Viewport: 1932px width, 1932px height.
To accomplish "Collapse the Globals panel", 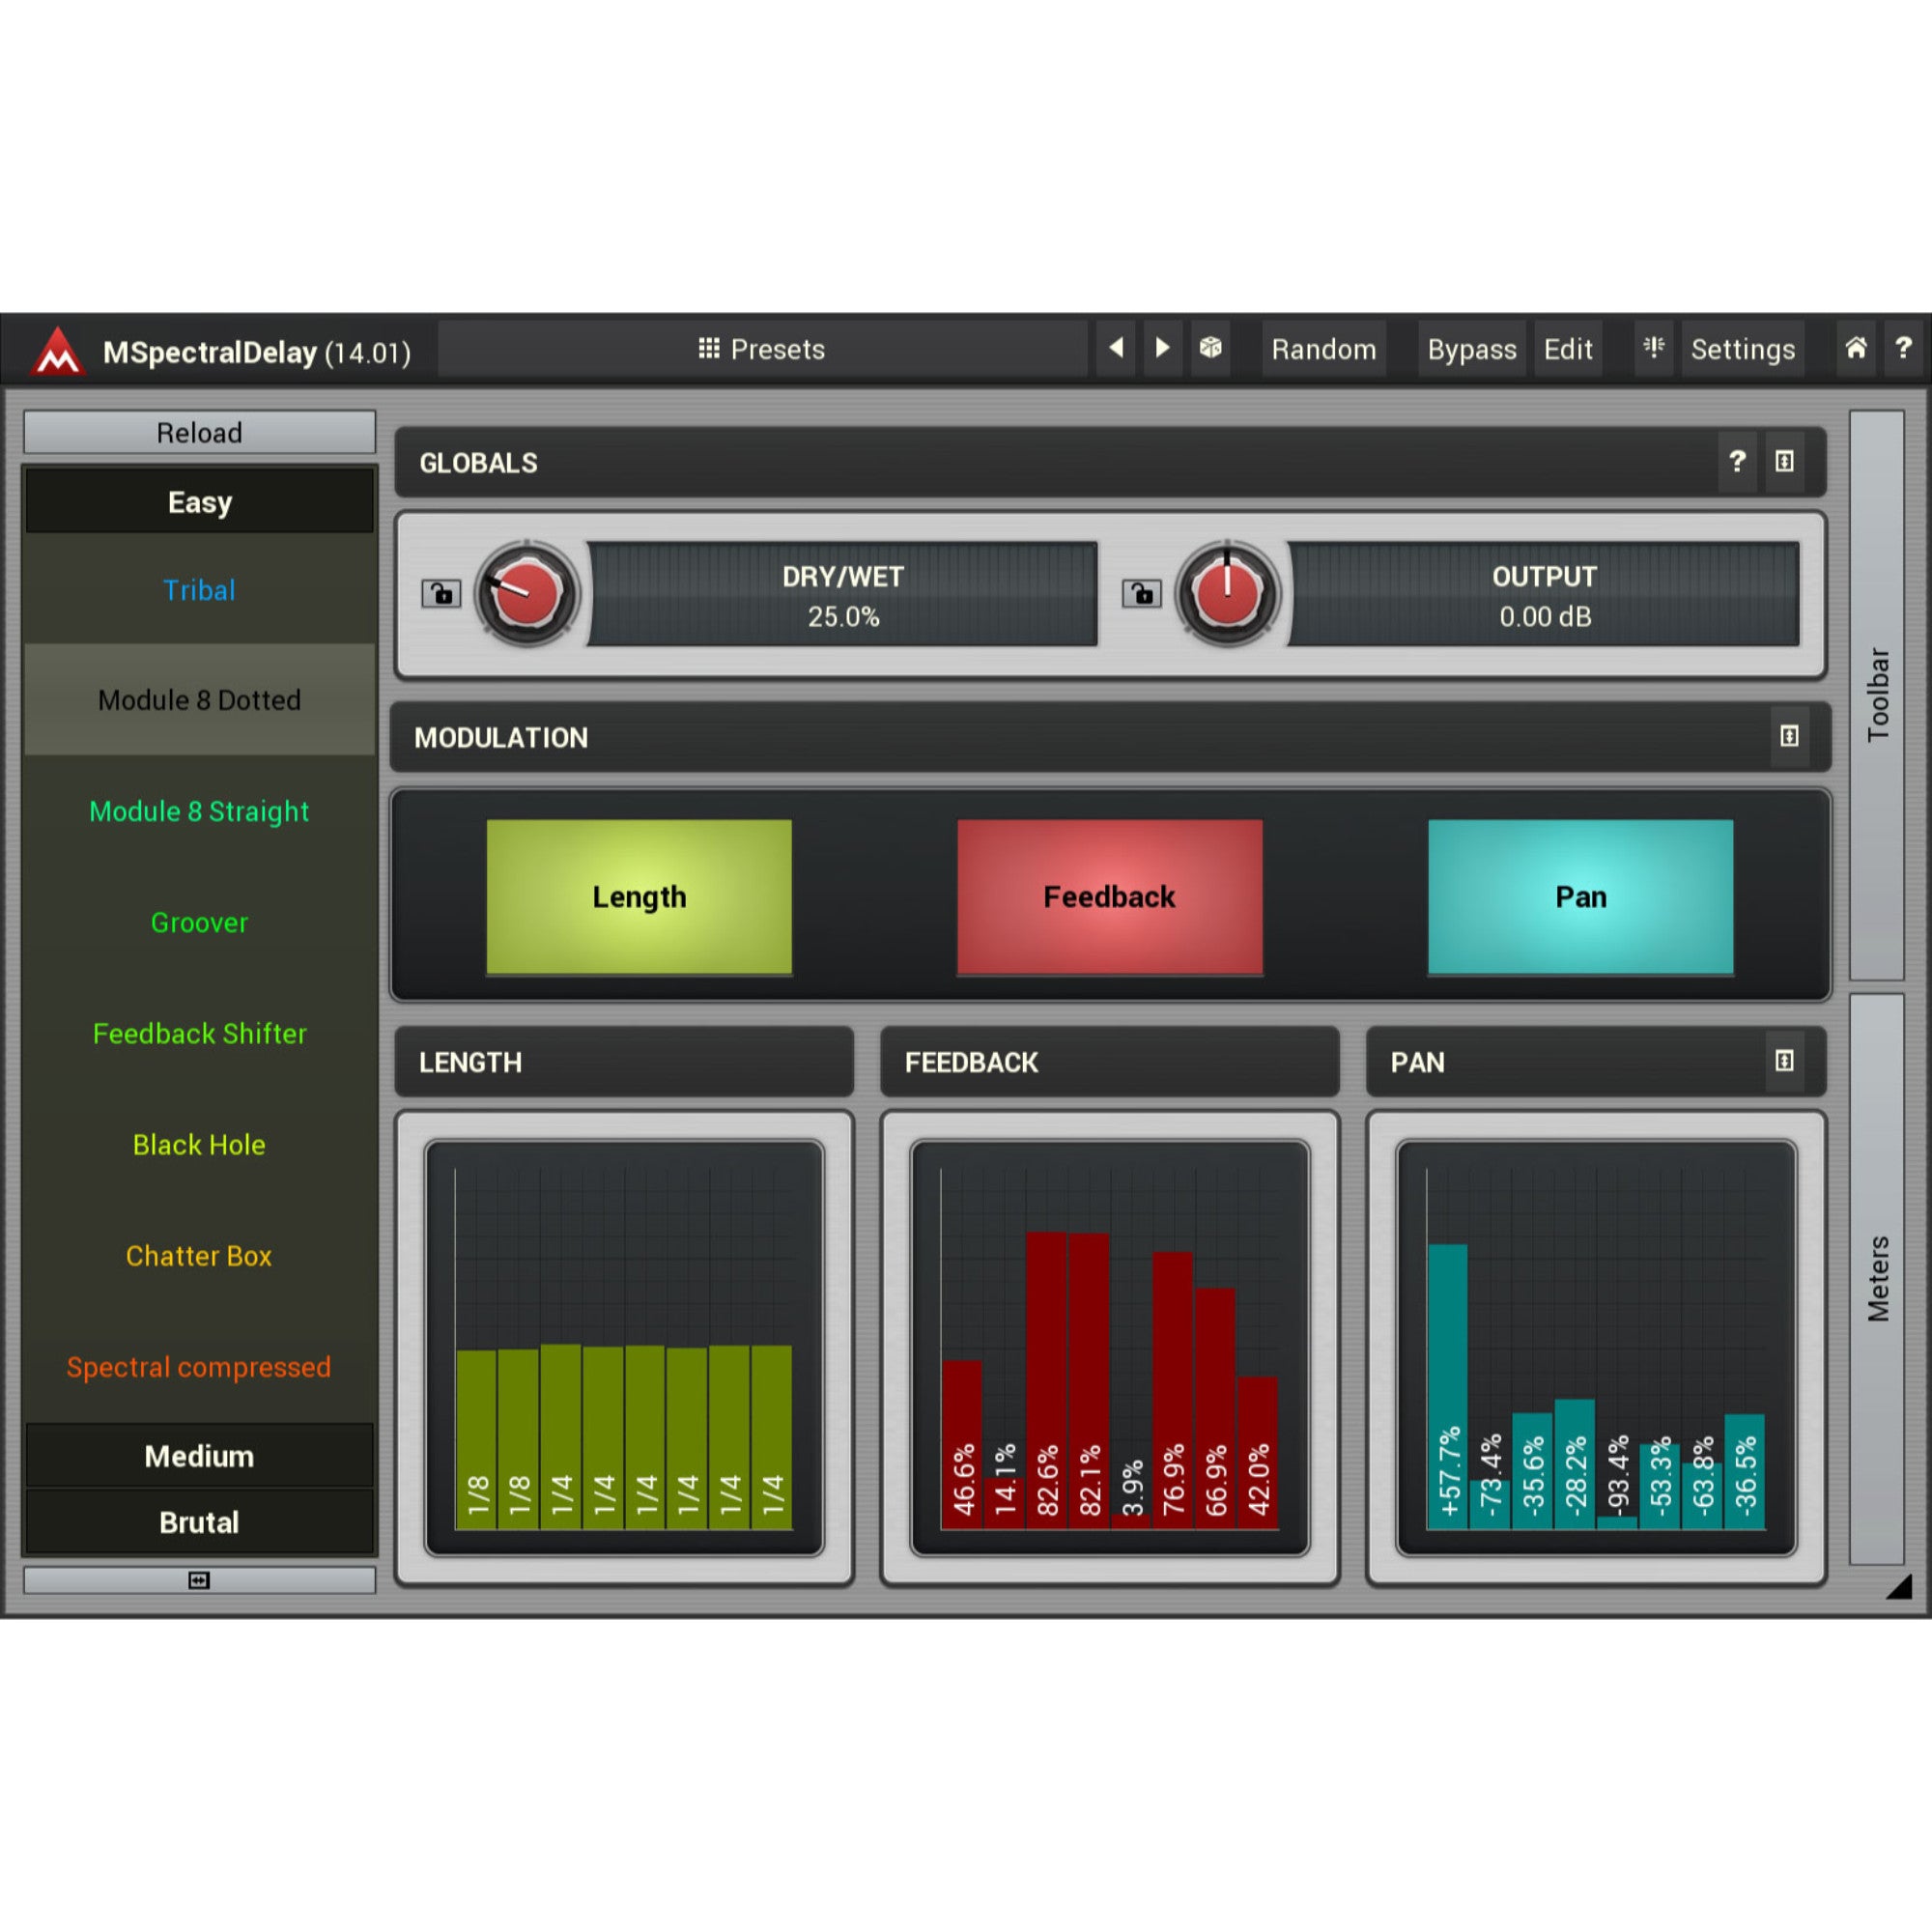I will point(1784,461).
